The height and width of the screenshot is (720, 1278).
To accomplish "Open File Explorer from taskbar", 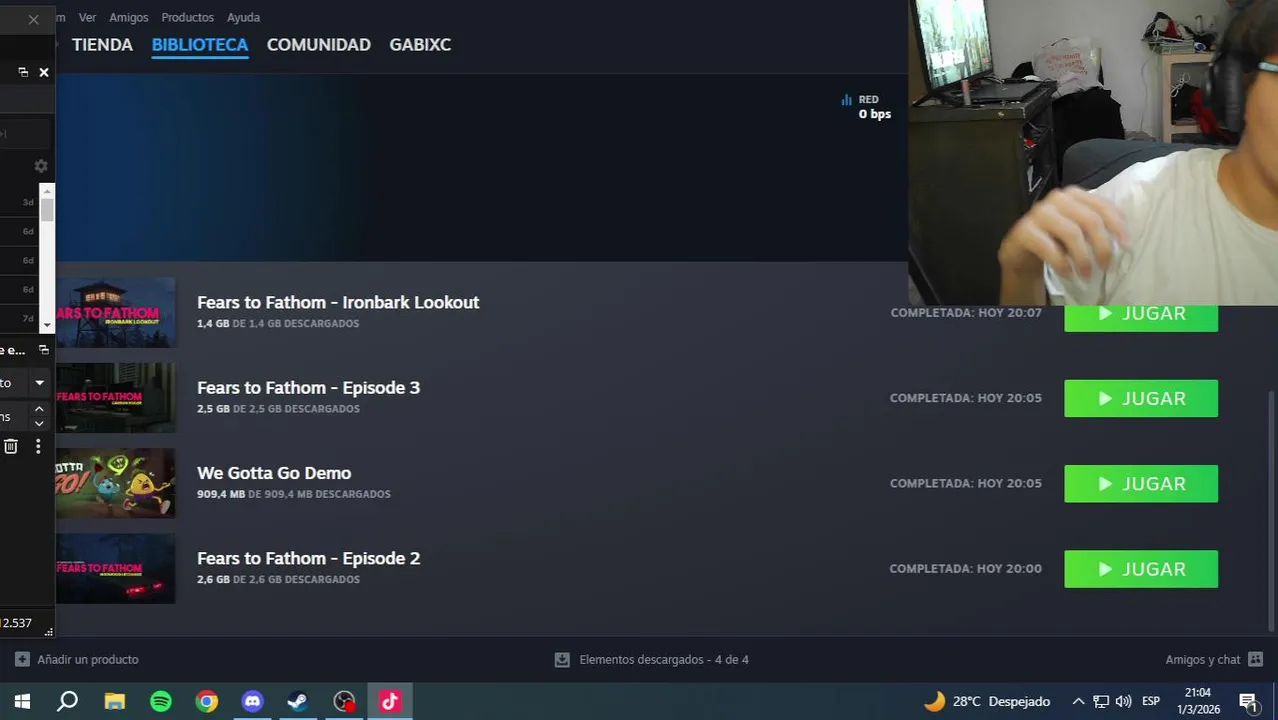I will point(114,701).
